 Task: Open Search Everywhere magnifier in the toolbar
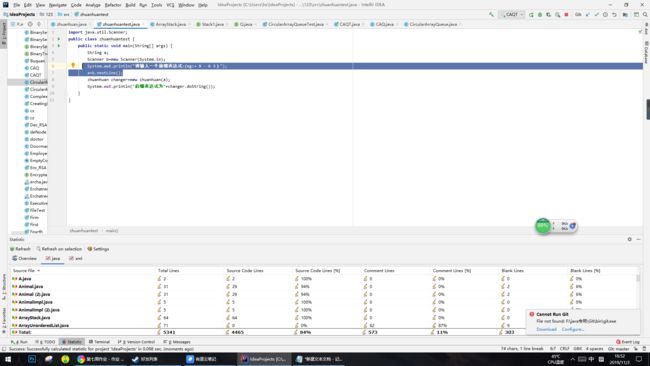(645, 15)
